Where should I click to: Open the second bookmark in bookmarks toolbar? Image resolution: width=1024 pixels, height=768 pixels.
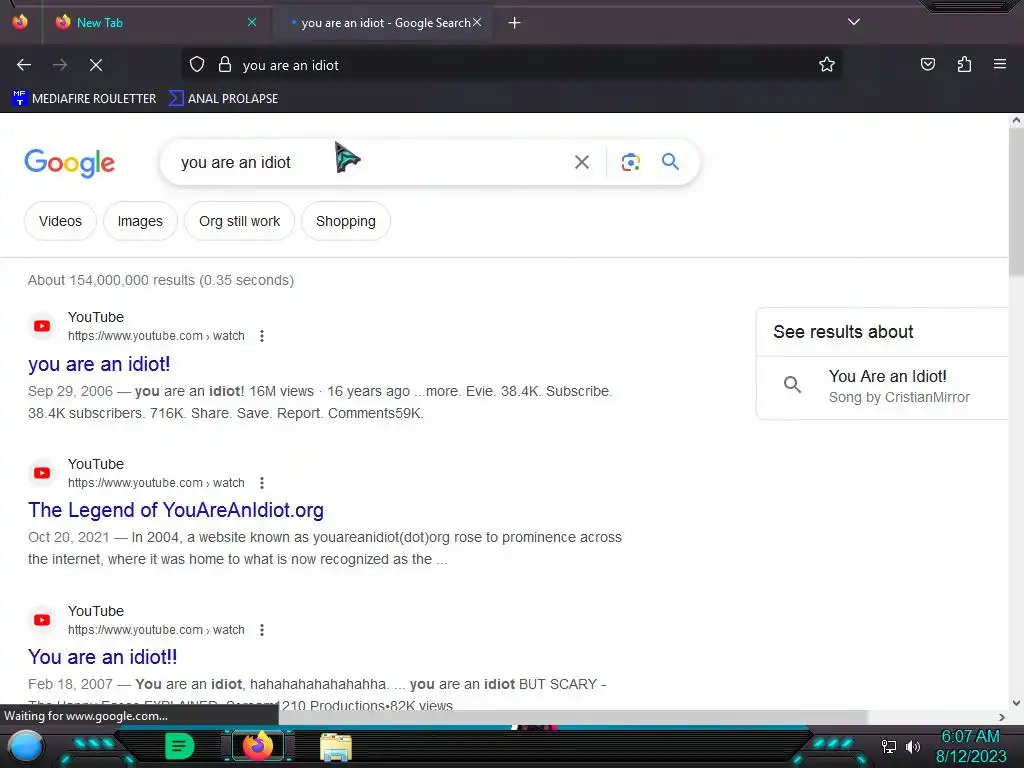point(223,99)
